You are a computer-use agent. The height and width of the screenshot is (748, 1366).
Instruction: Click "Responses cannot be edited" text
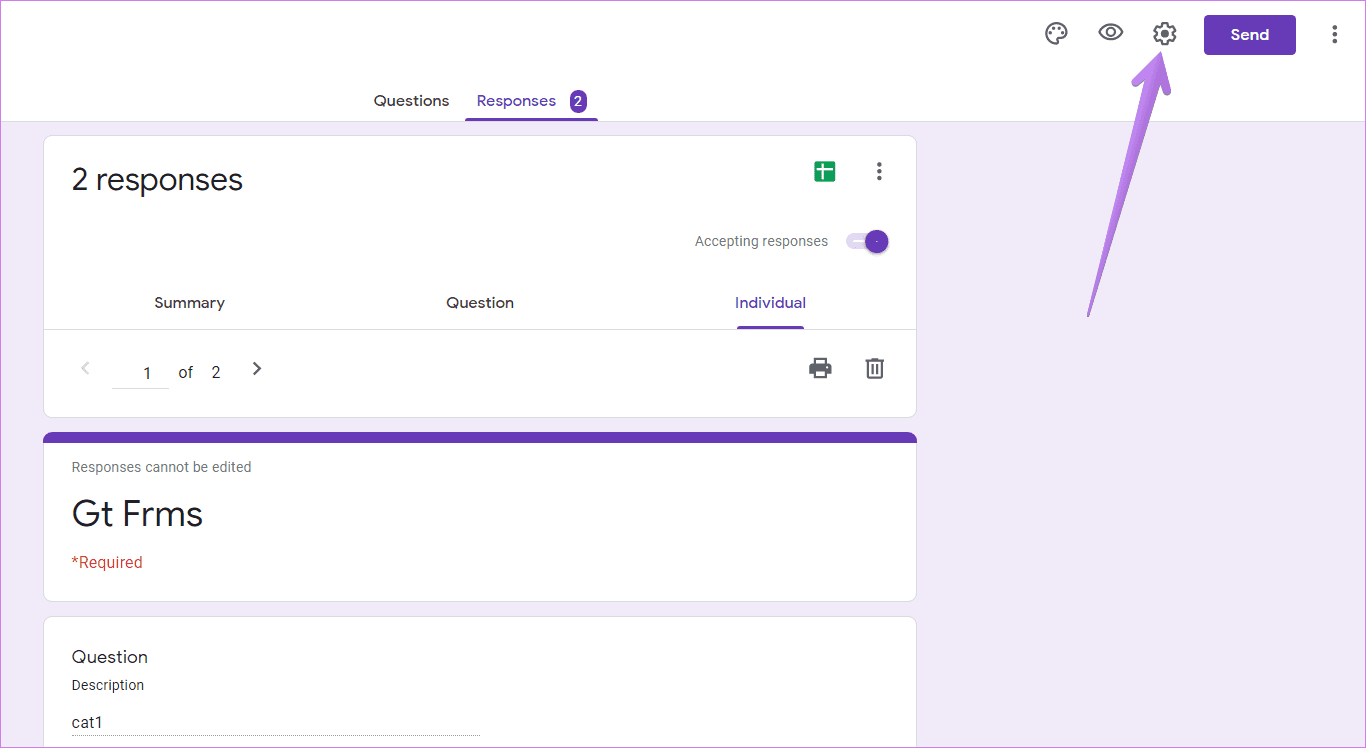pos(161,467)
